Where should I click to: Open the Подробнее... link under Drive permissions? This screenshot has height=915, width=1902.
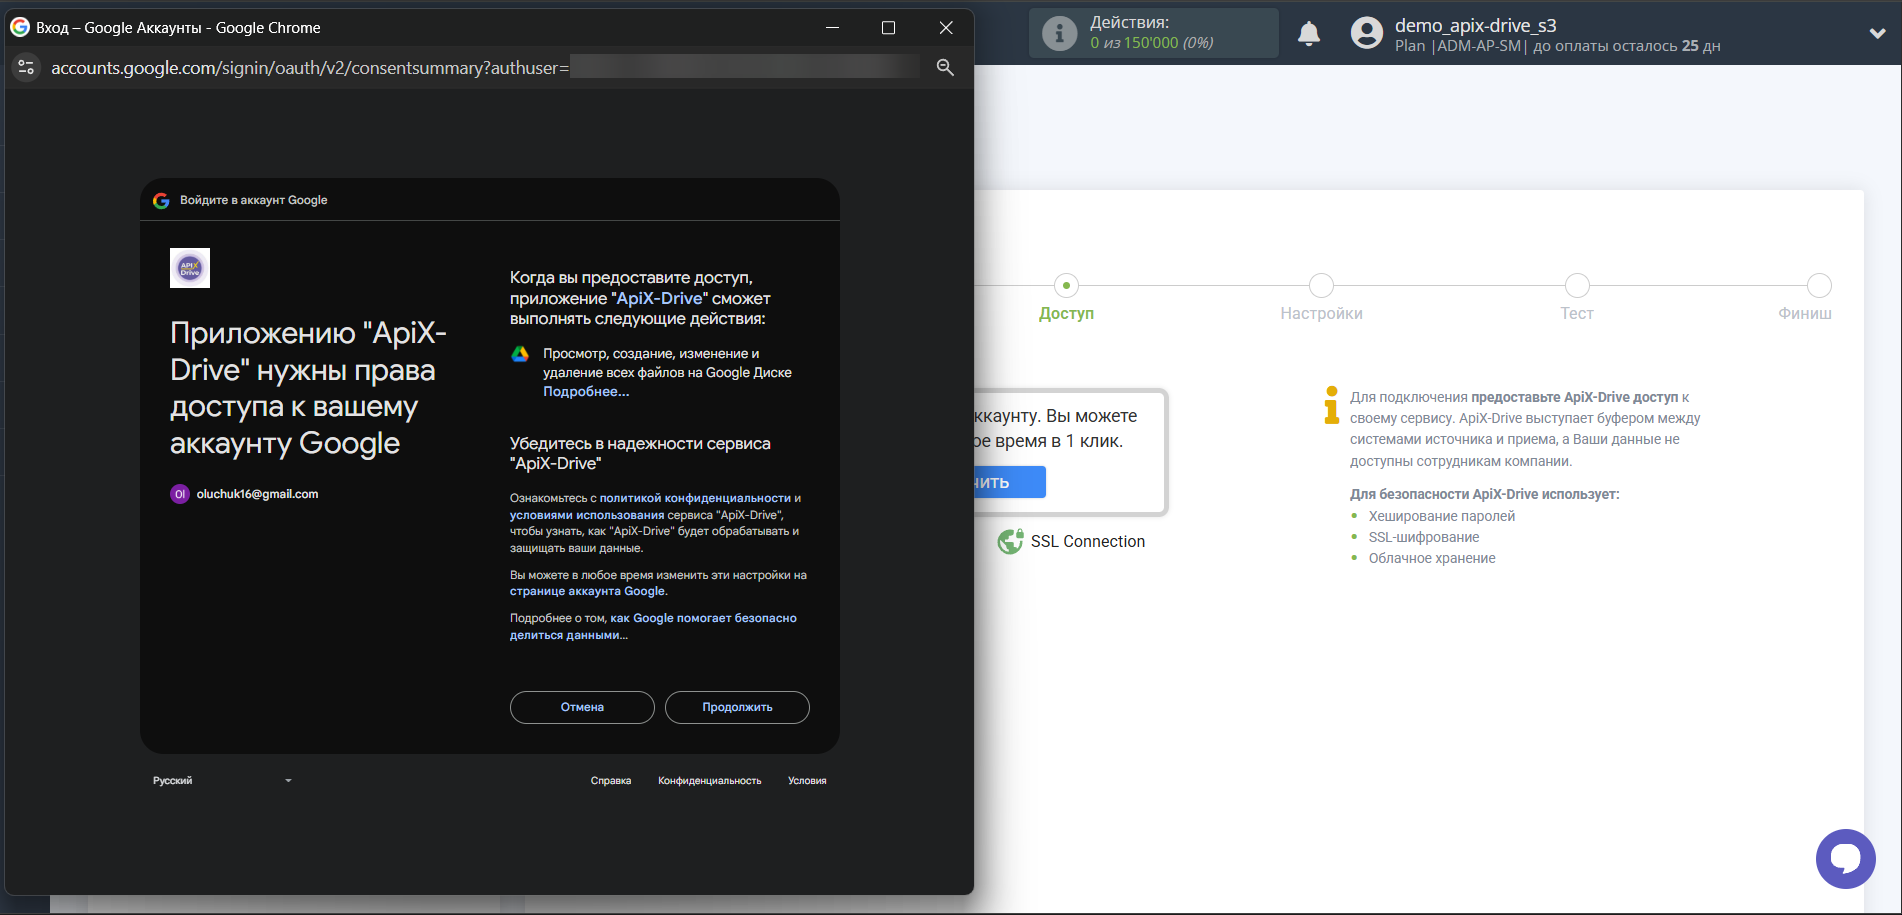click(586, 392)
